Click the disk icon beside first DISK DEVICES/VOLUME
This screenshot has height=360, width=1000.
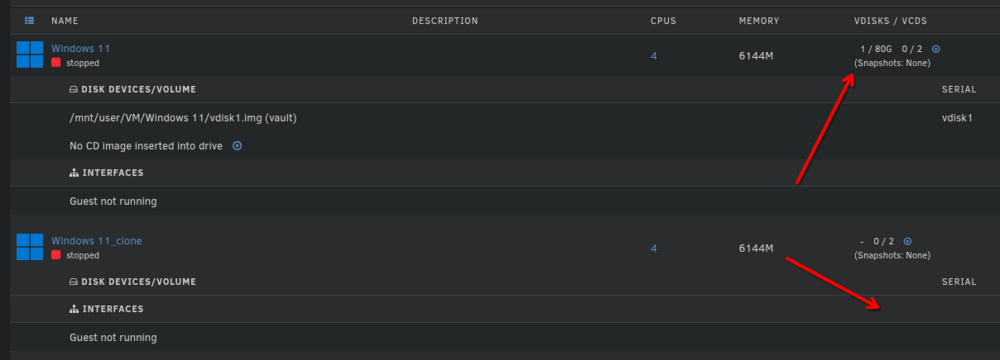(73, 89)
